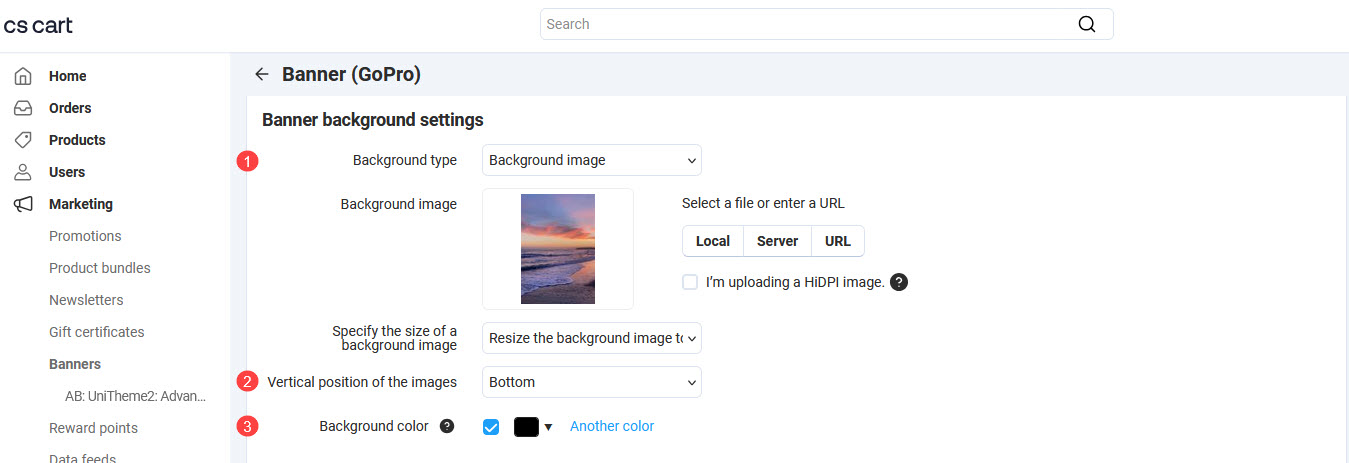Open the Home menu item
Screen dimensions: 1349x463
point(68,76)
